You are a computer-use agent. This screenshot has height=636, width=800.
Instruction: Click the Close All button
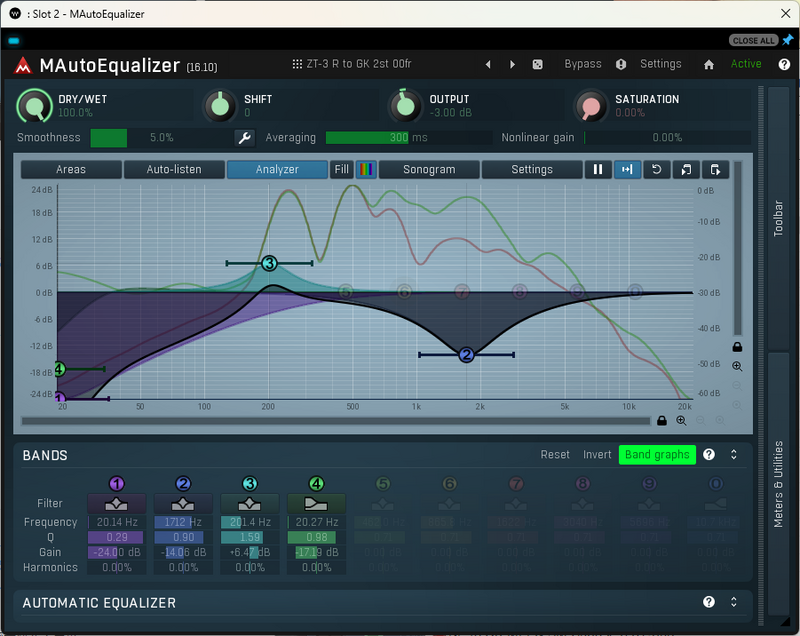(x=753, y=40)
